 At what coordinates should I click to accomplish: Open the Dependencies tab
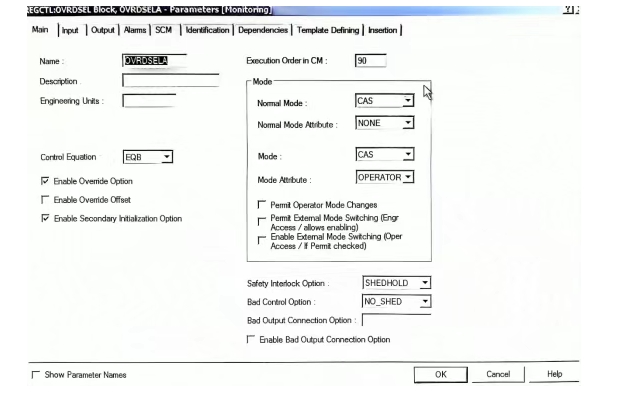[x=263, y=30]
